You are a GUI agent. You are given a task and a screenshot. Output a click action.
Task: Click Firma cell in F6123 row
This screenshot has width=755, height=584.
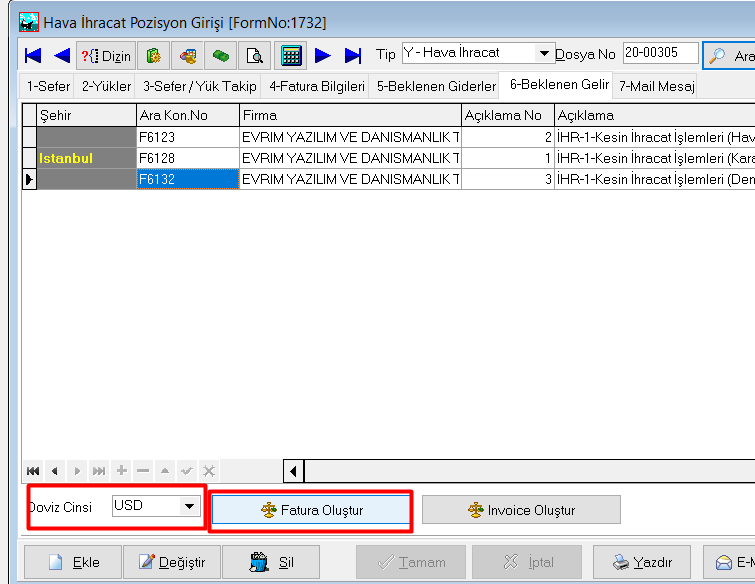point(351,137)
